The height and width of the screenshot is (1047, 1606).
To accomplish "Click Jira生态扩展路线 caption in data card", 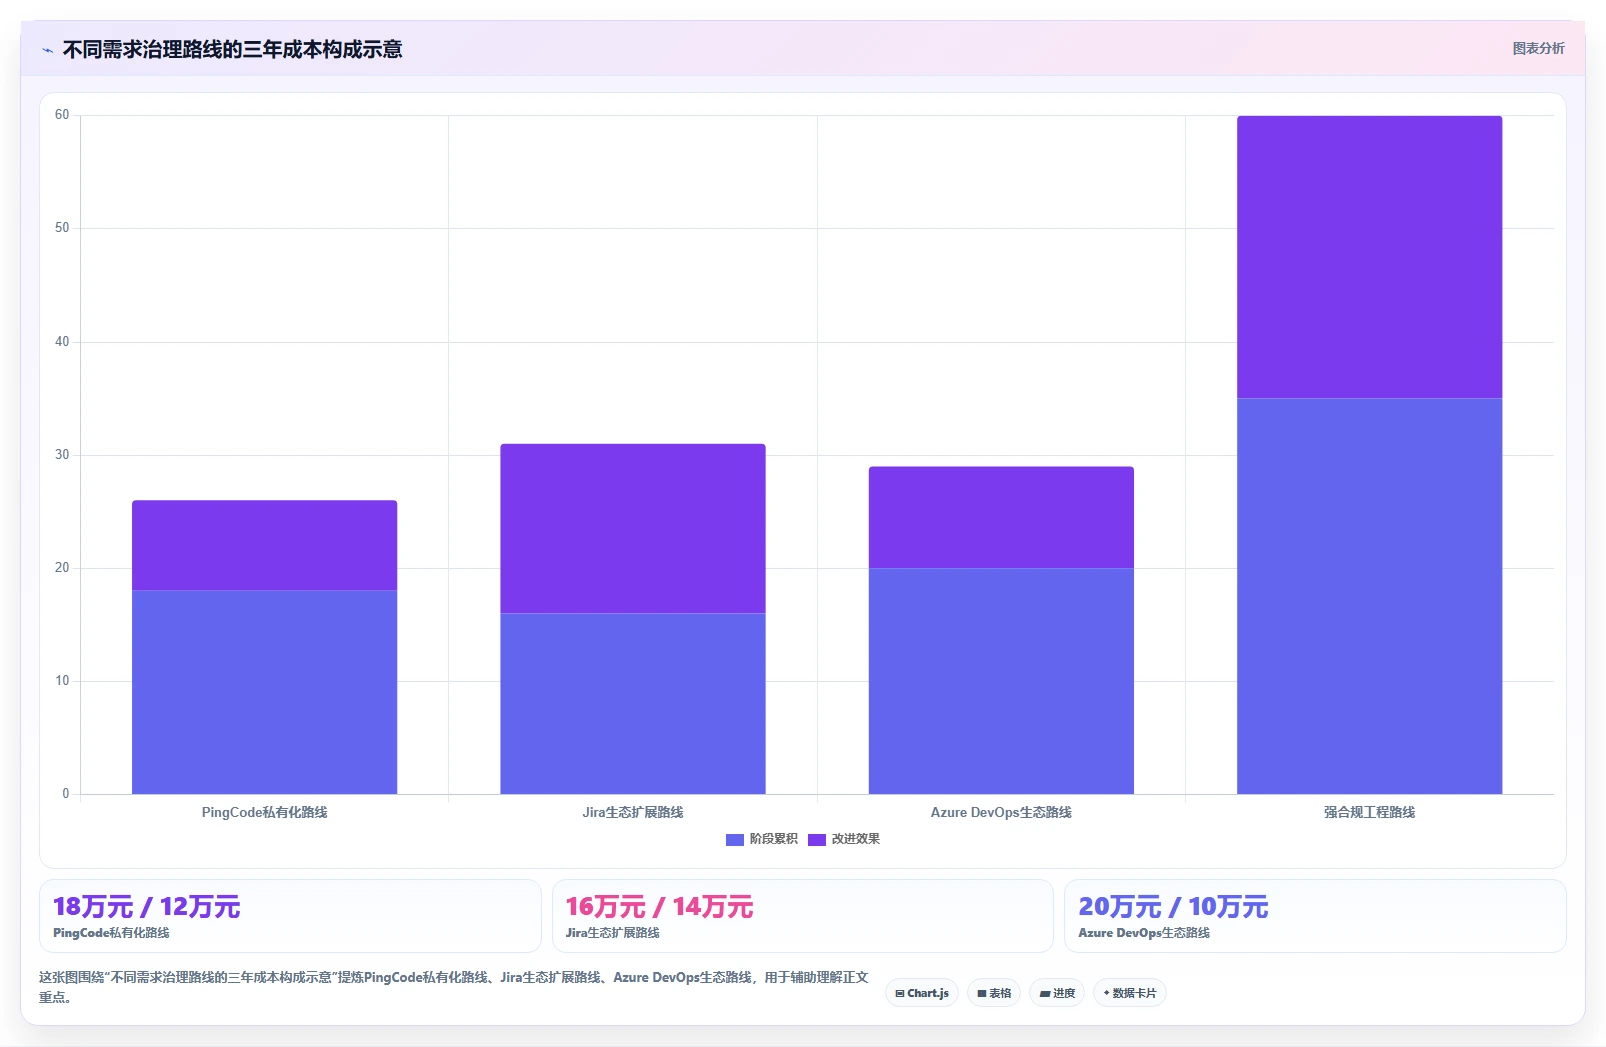I will (613, 933).
